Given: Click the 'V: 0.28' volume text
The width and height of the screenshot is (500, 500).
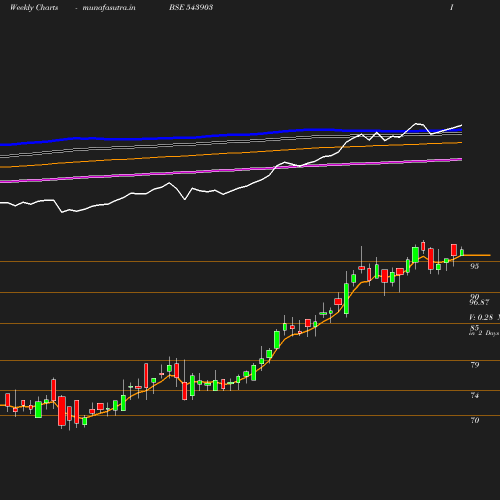Looking at the screenshot, I should click(481, 317).
